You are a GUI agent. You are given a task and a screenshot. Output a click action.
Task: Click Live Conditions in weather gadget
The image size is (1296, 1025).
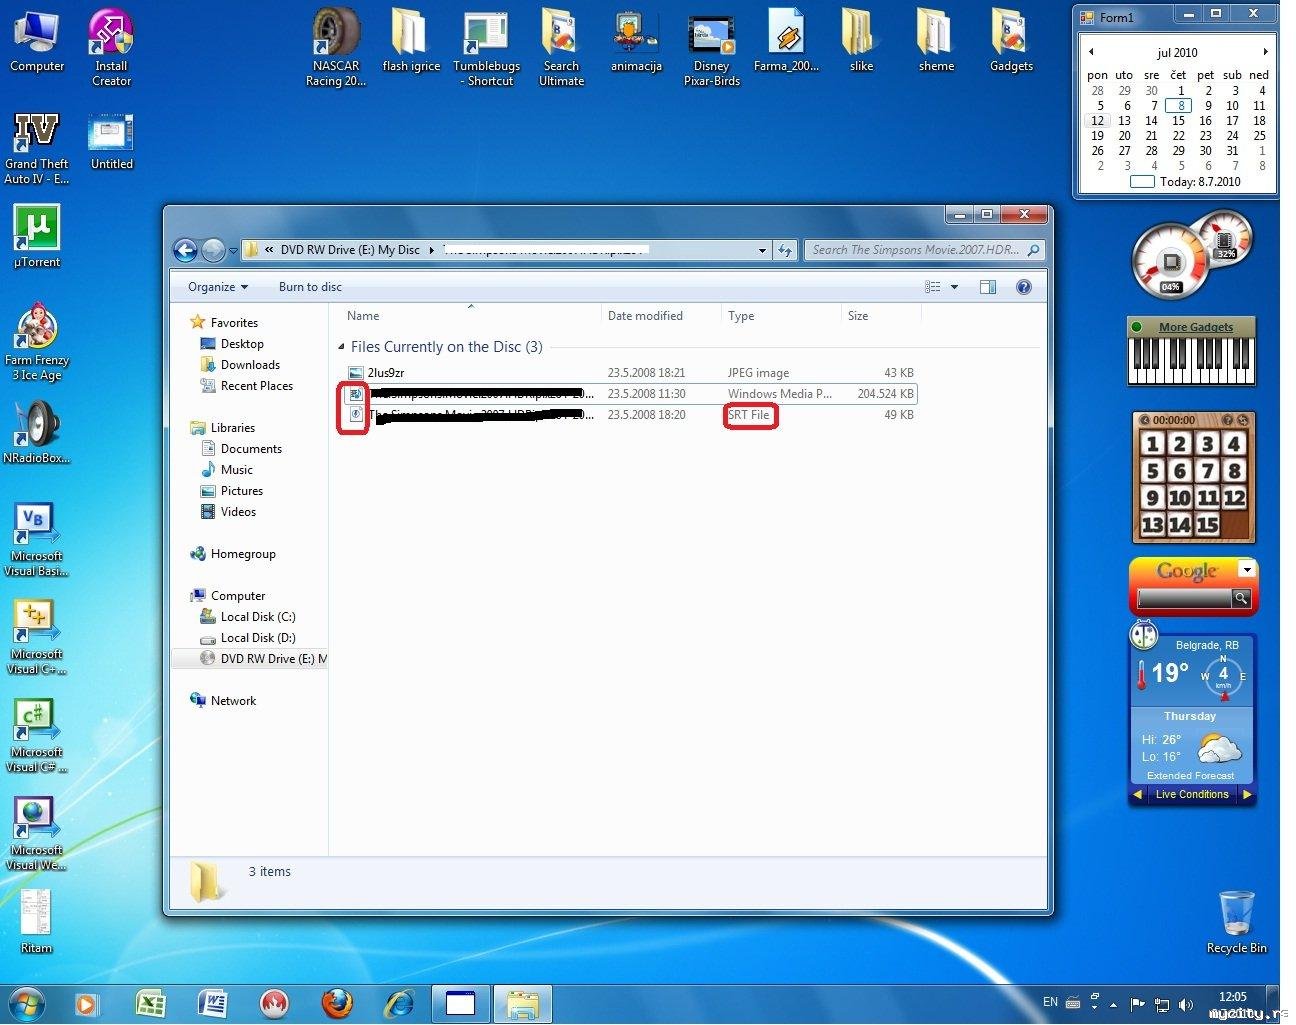1192,794
